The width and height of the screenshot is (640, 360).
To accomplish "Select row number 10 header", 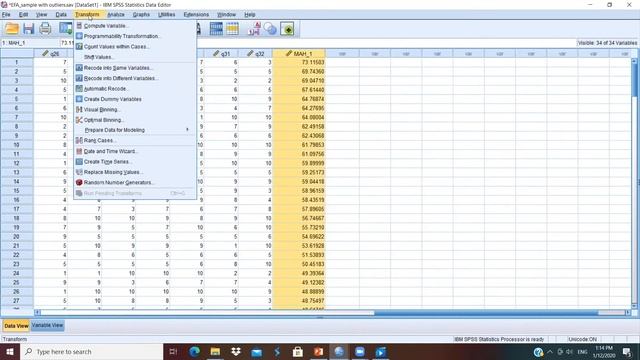I will point(17,145).
